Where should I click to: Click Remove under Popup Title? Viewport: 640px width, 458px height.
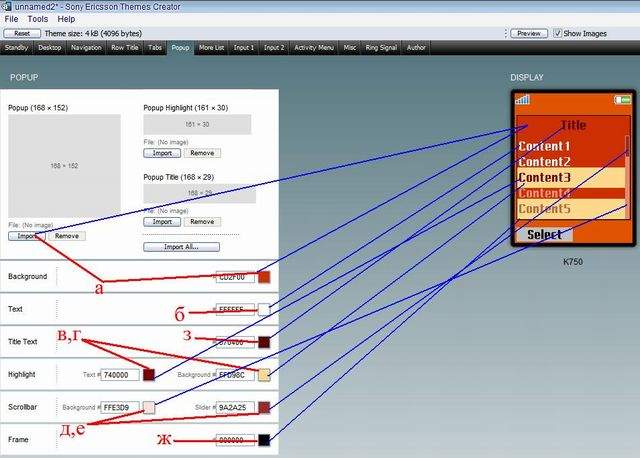pyautogui.click(x=202, y=221)
